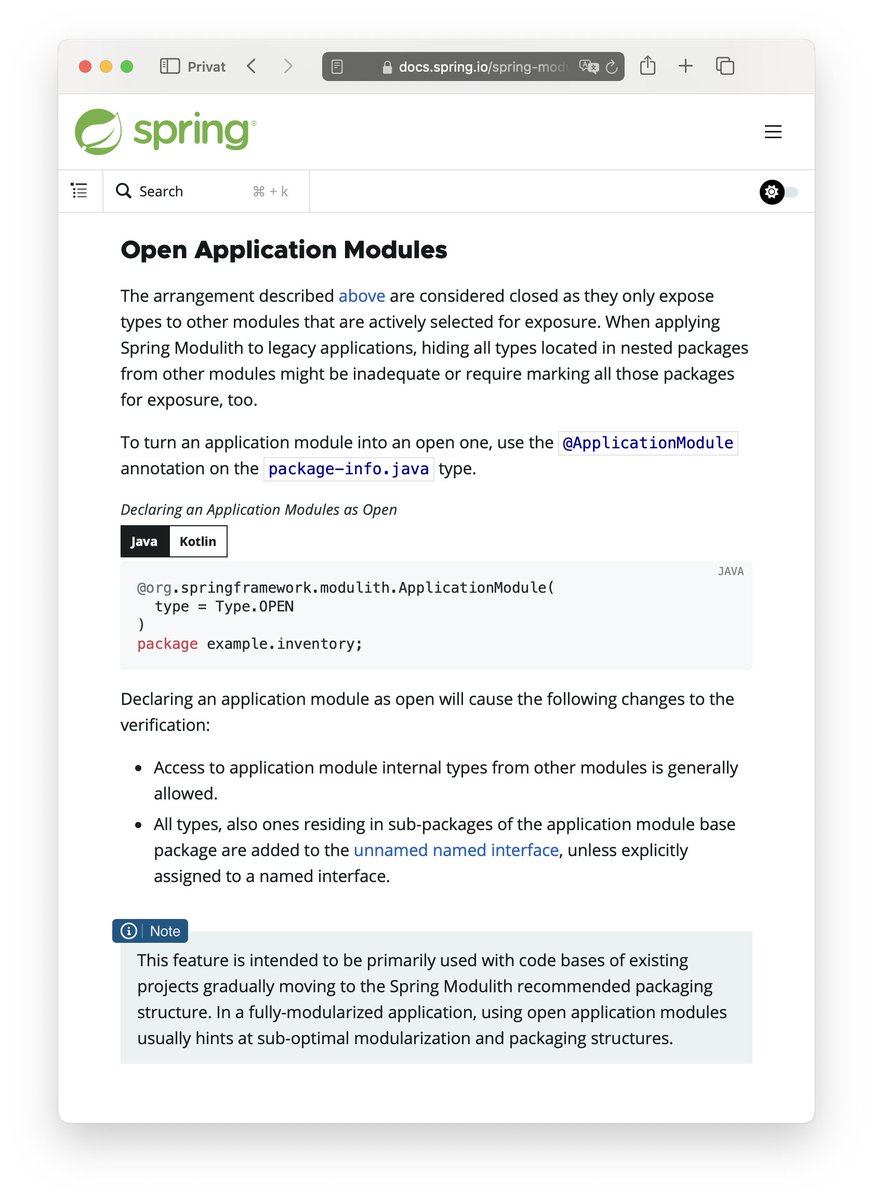873x1200 pixels.
Task: Click the 'Declaring an Application Modules as Open' caption
Action: point(259,510)
